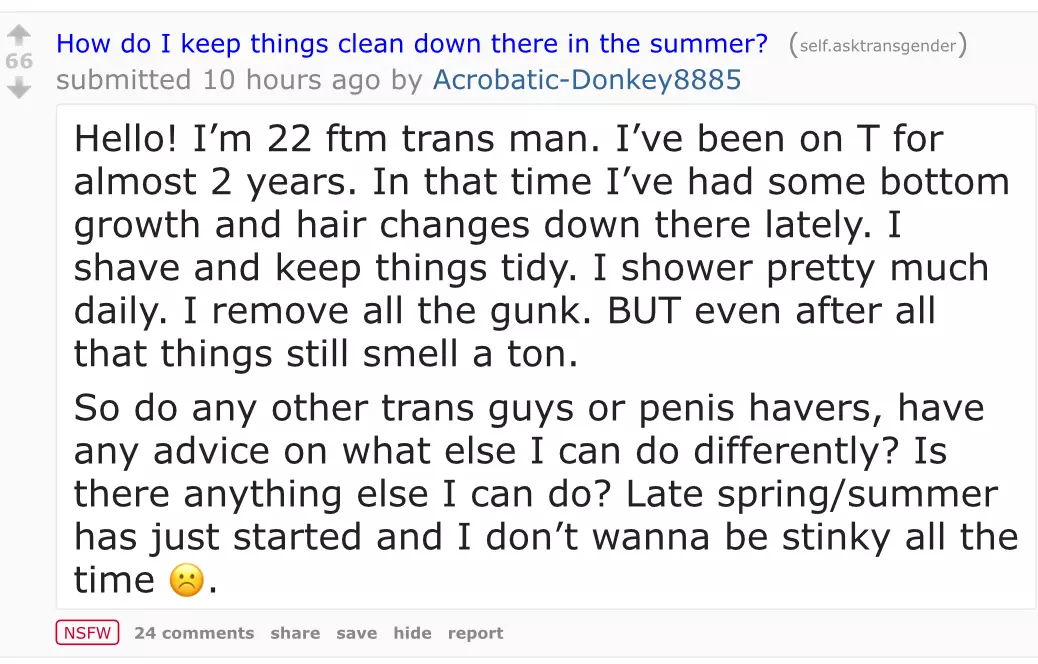
Task: Click the red NSFW tag
Action: 87,633
